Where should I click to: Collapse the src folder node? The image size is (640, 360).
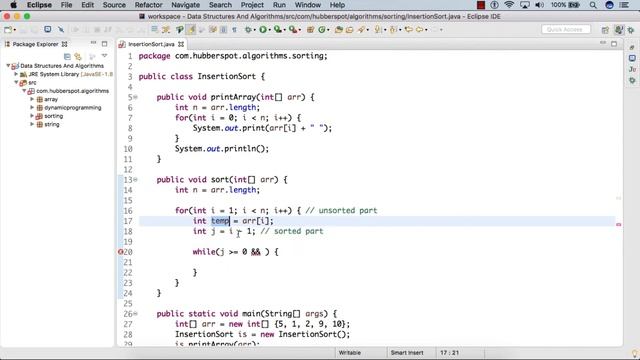point(16,82)
